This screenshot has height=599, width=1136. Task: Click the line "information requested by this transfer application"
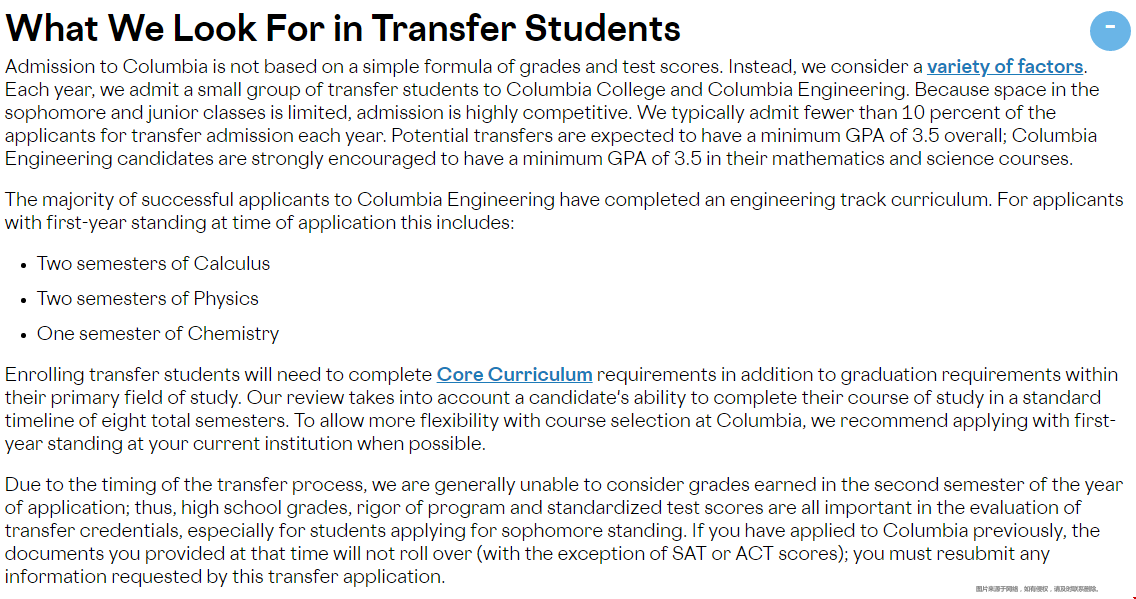coord(225,577)
